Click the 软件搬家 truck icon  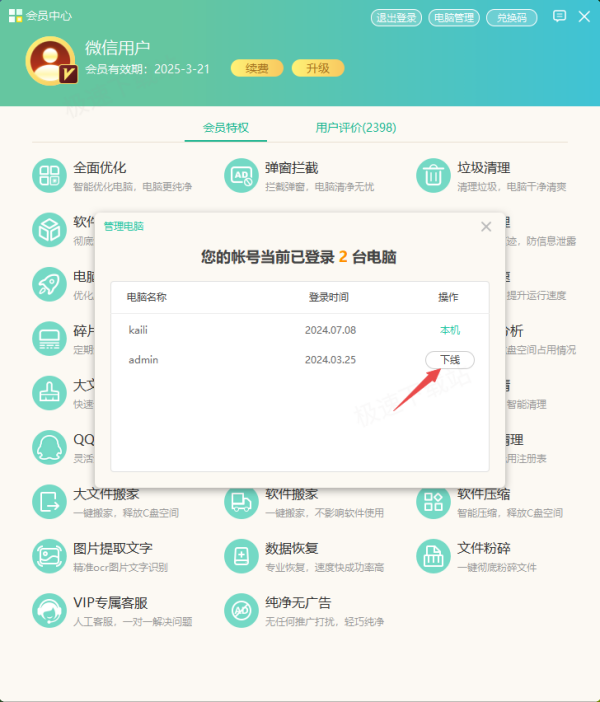pyautogui.click(x=241, y=502)
